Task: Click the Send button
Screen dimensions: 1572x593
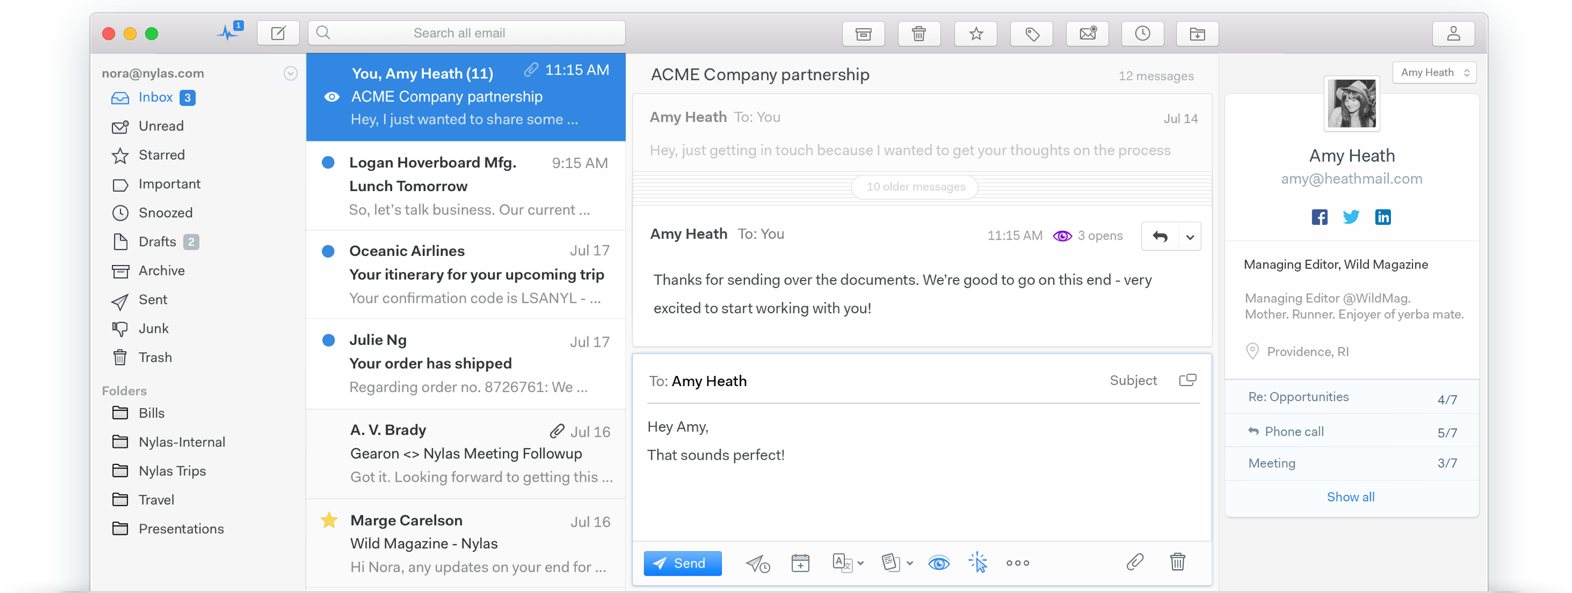Action: click(x=683, y=563)
